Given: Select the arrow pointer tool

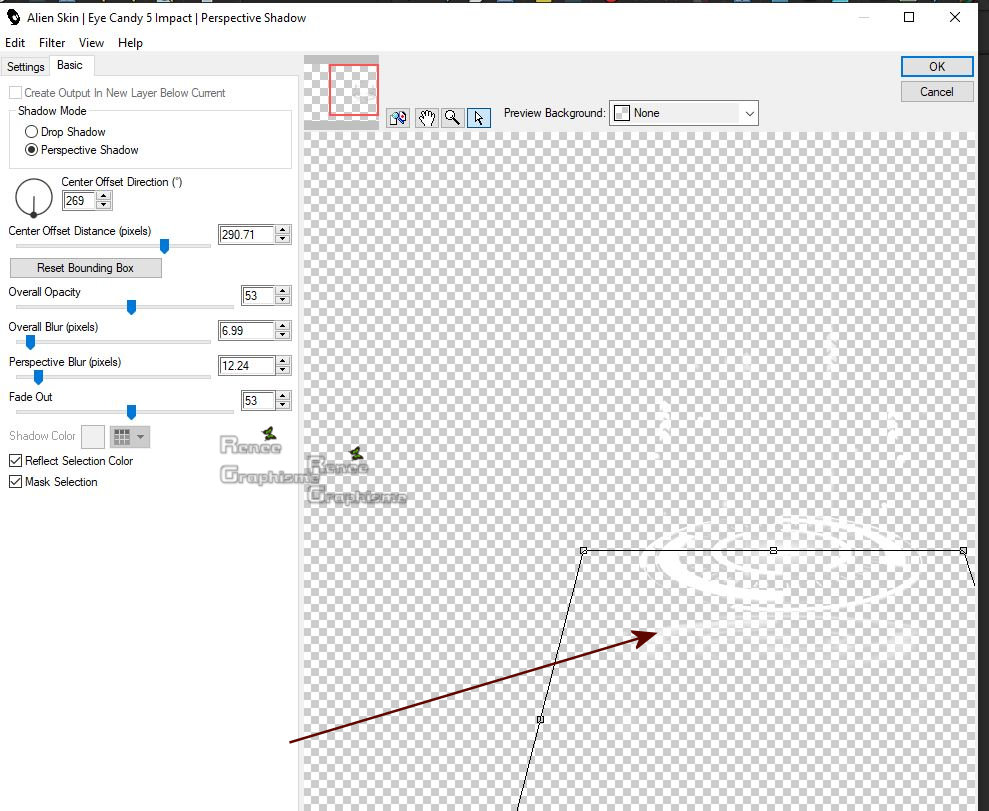Looking at the screenshot, I should point(479,117).
